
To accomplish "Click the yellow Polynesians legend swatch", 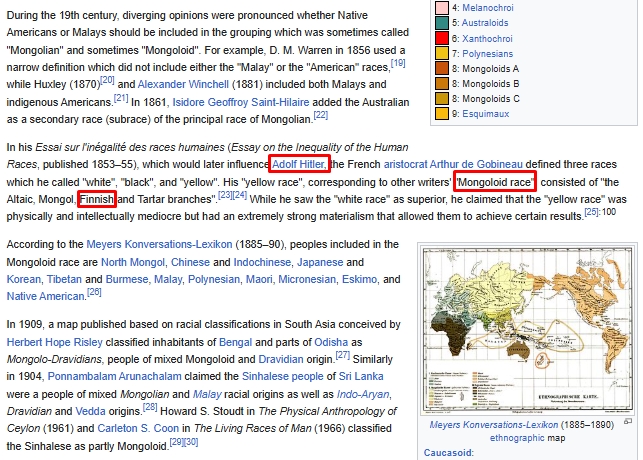I will pos(442,53).
